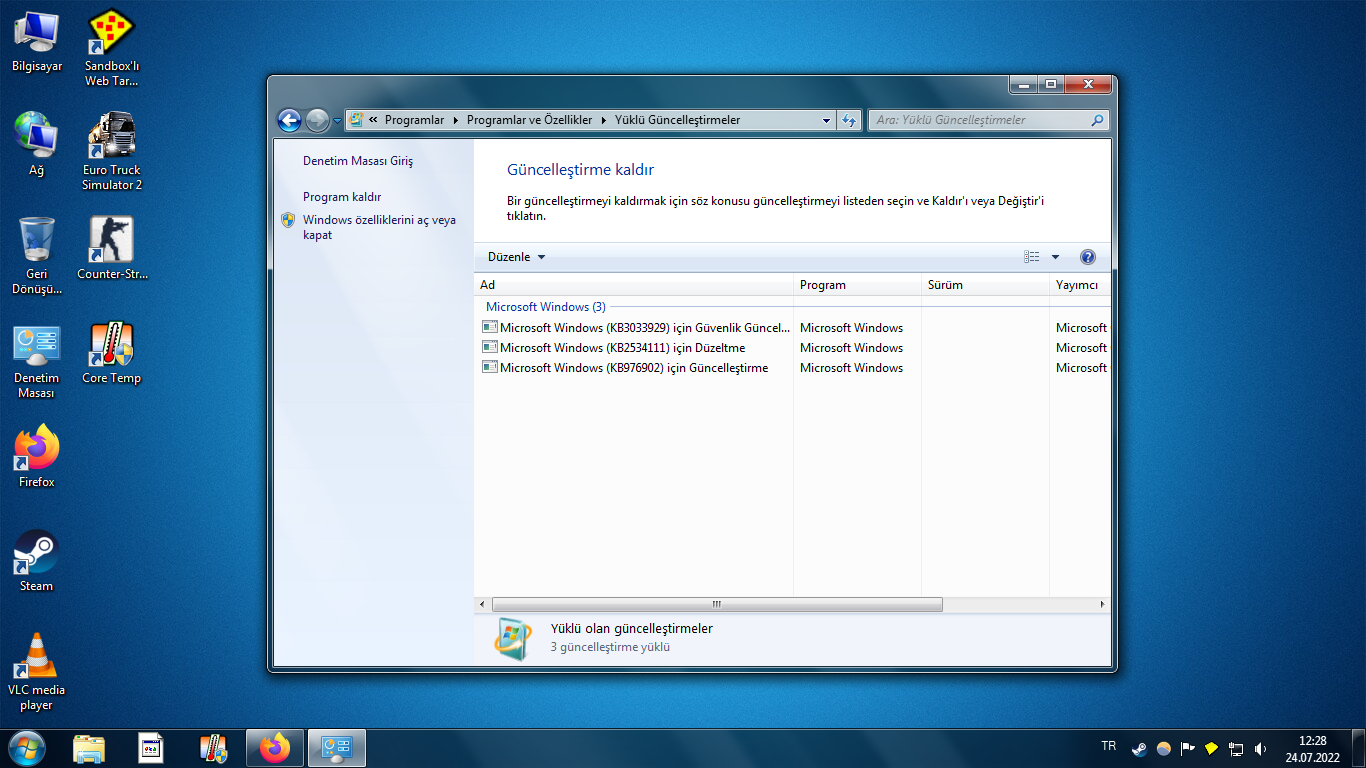The image size is (1366, 768).
Task: Select the VLC media player shortcut
Action: pyautogui.click(x=37, y=672)
